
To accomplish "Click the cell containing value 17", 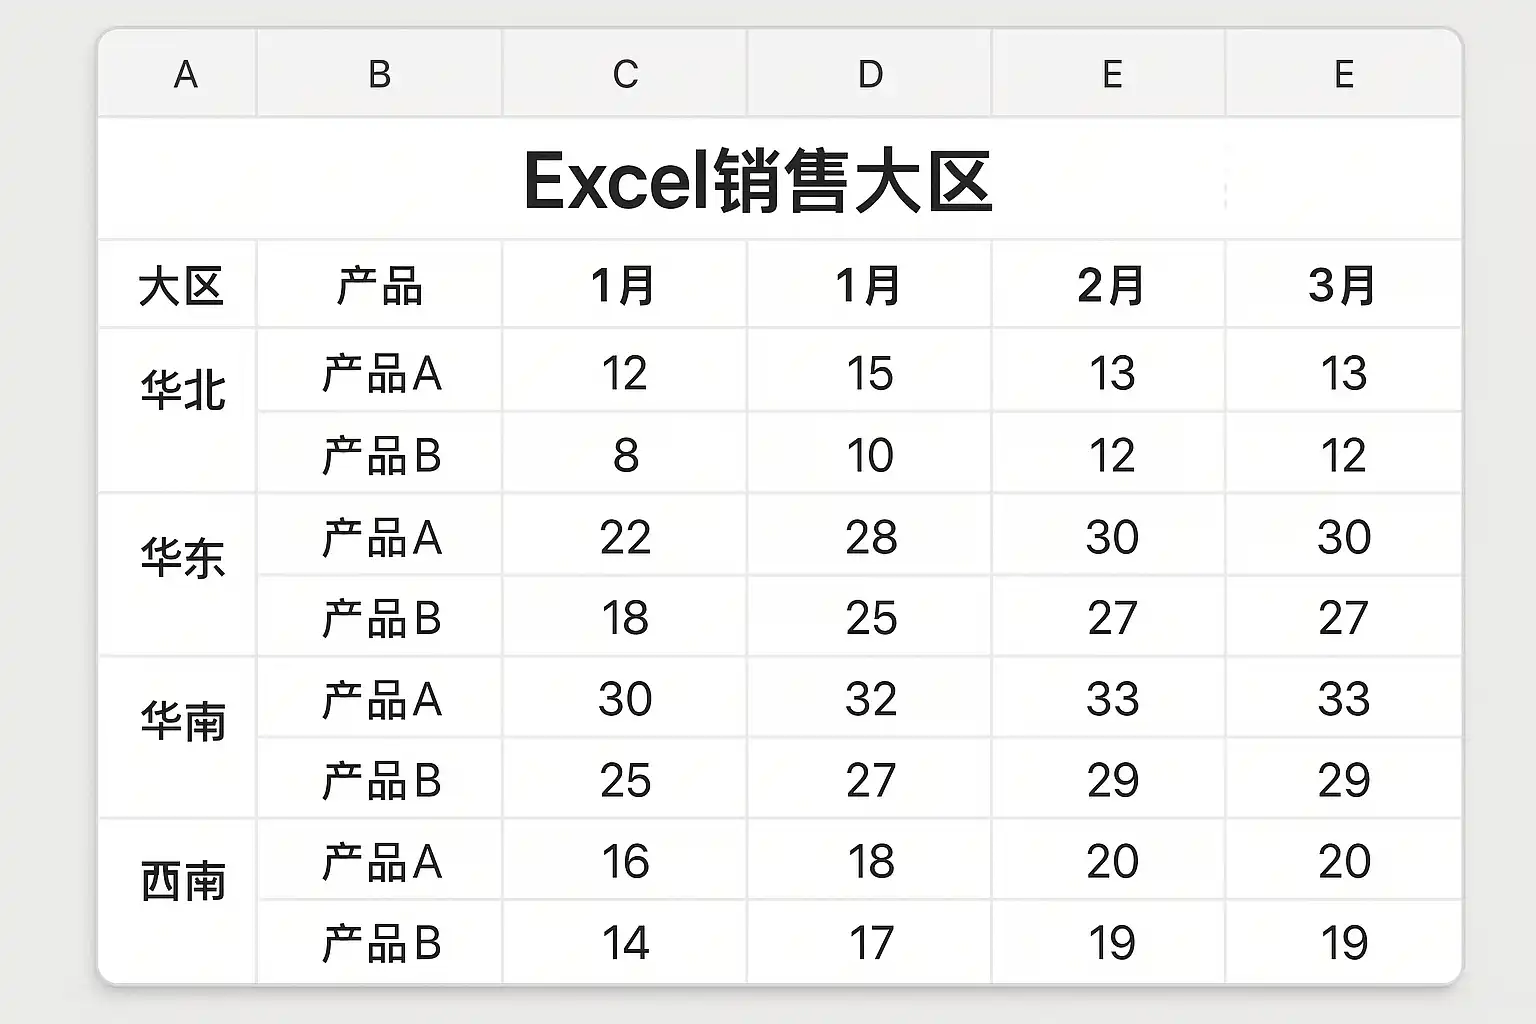I will 870,943.
